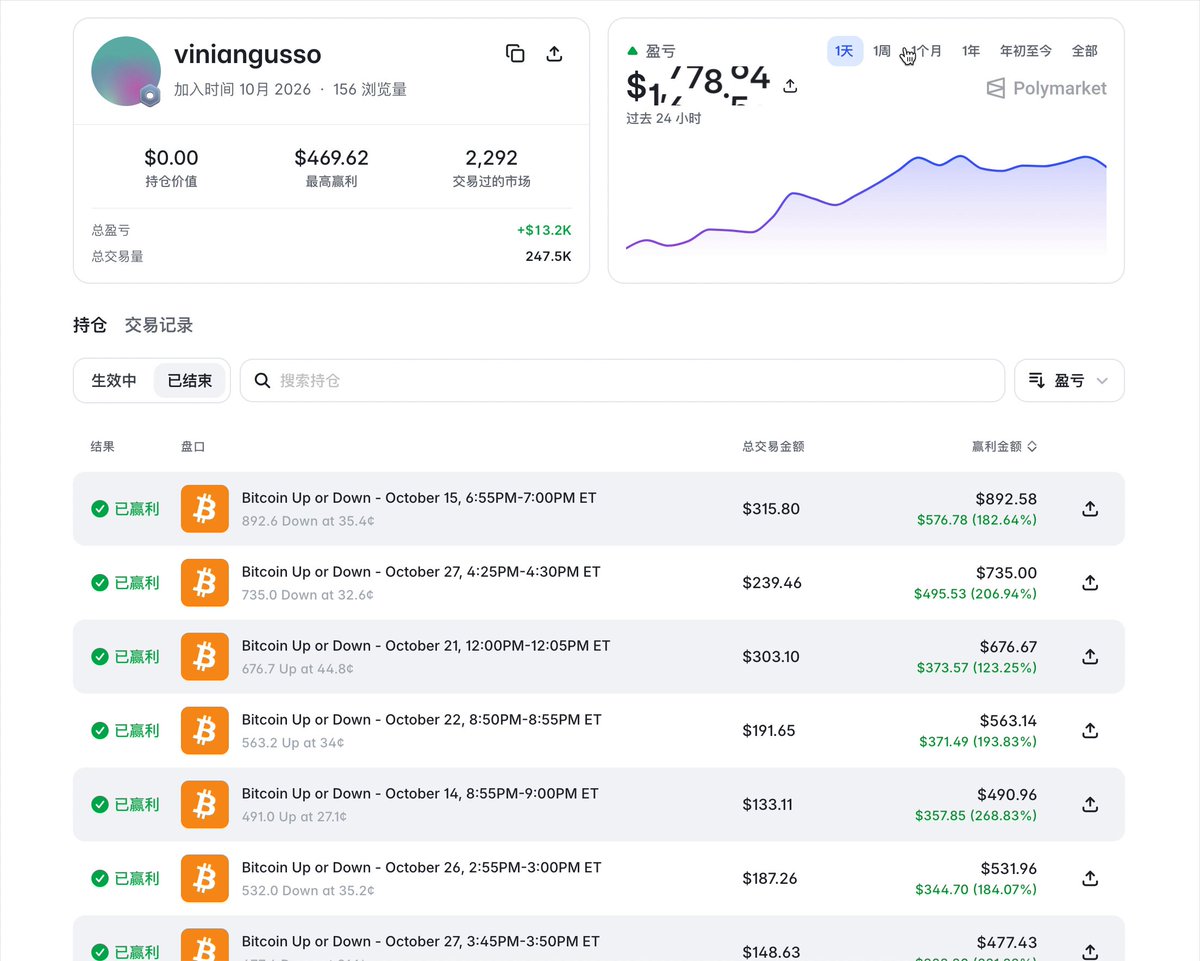This screenshot has height=961, width=1200.
Task: Click the $495.53 (206.94%) profit text
Action: click(975, 594)
